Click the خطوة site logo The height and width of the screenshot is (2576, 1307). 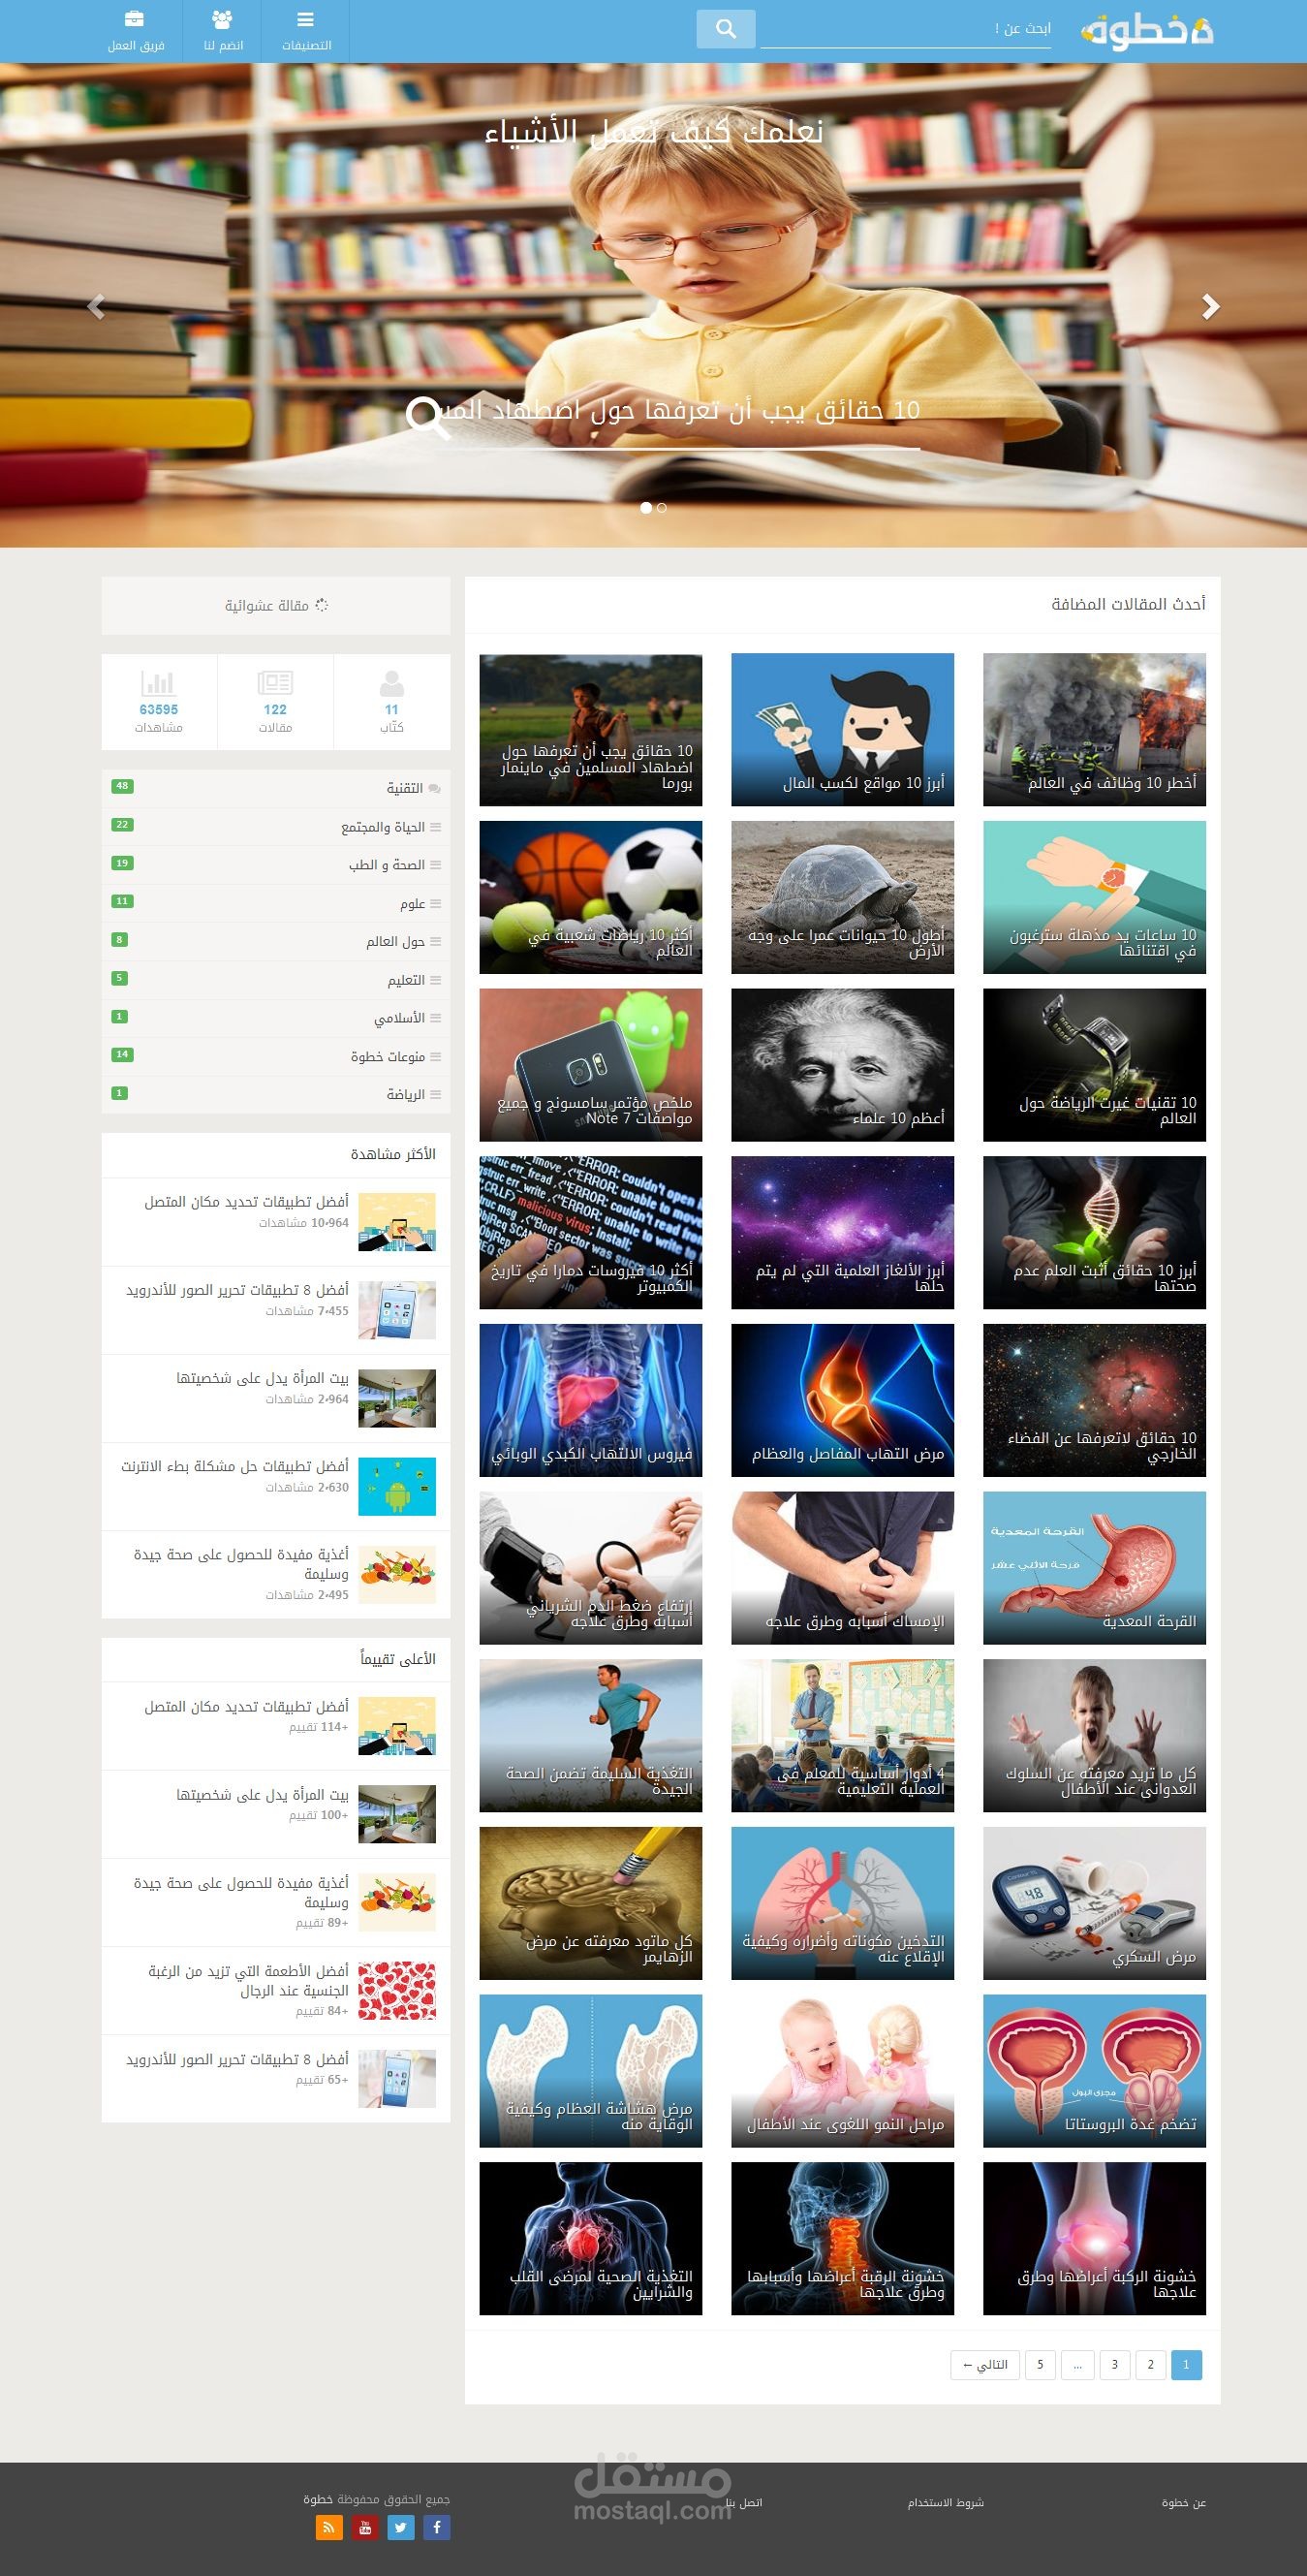[1147, 30]
